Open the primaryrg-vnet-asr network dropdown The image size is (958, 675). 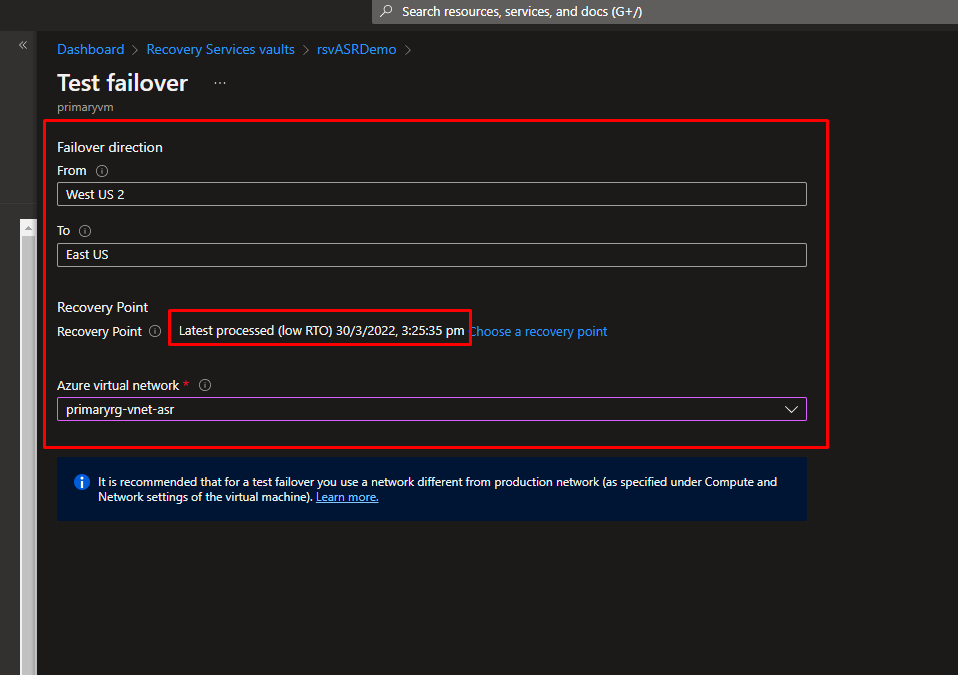(x=420, y=409)
